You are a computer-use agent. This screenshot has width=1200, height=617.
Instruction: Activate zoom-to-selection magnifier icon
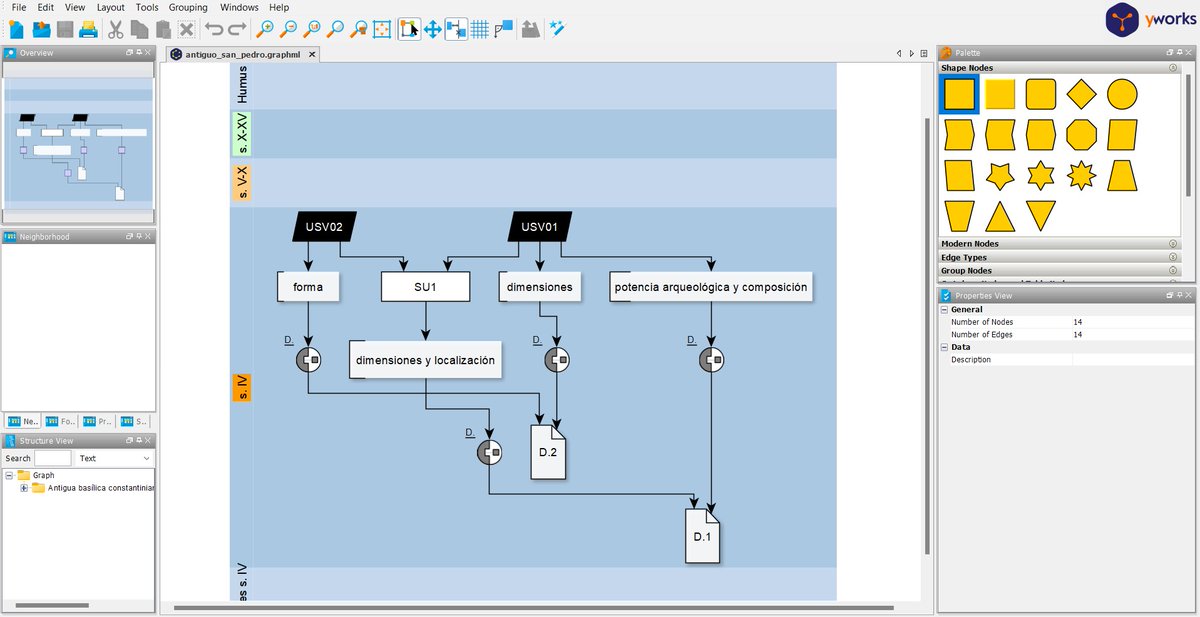(x=359, y=29)
